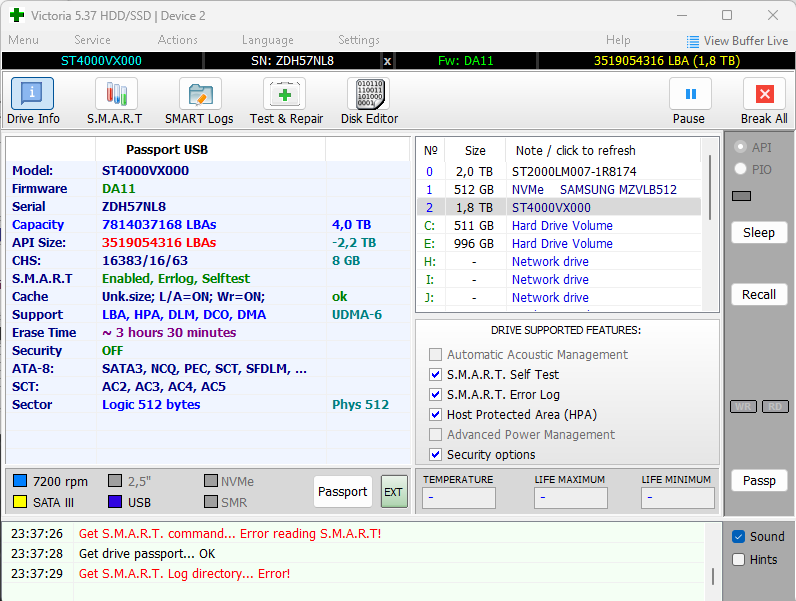
Task: Click the SMR indicator square
Action: click(x=211, y=502)
